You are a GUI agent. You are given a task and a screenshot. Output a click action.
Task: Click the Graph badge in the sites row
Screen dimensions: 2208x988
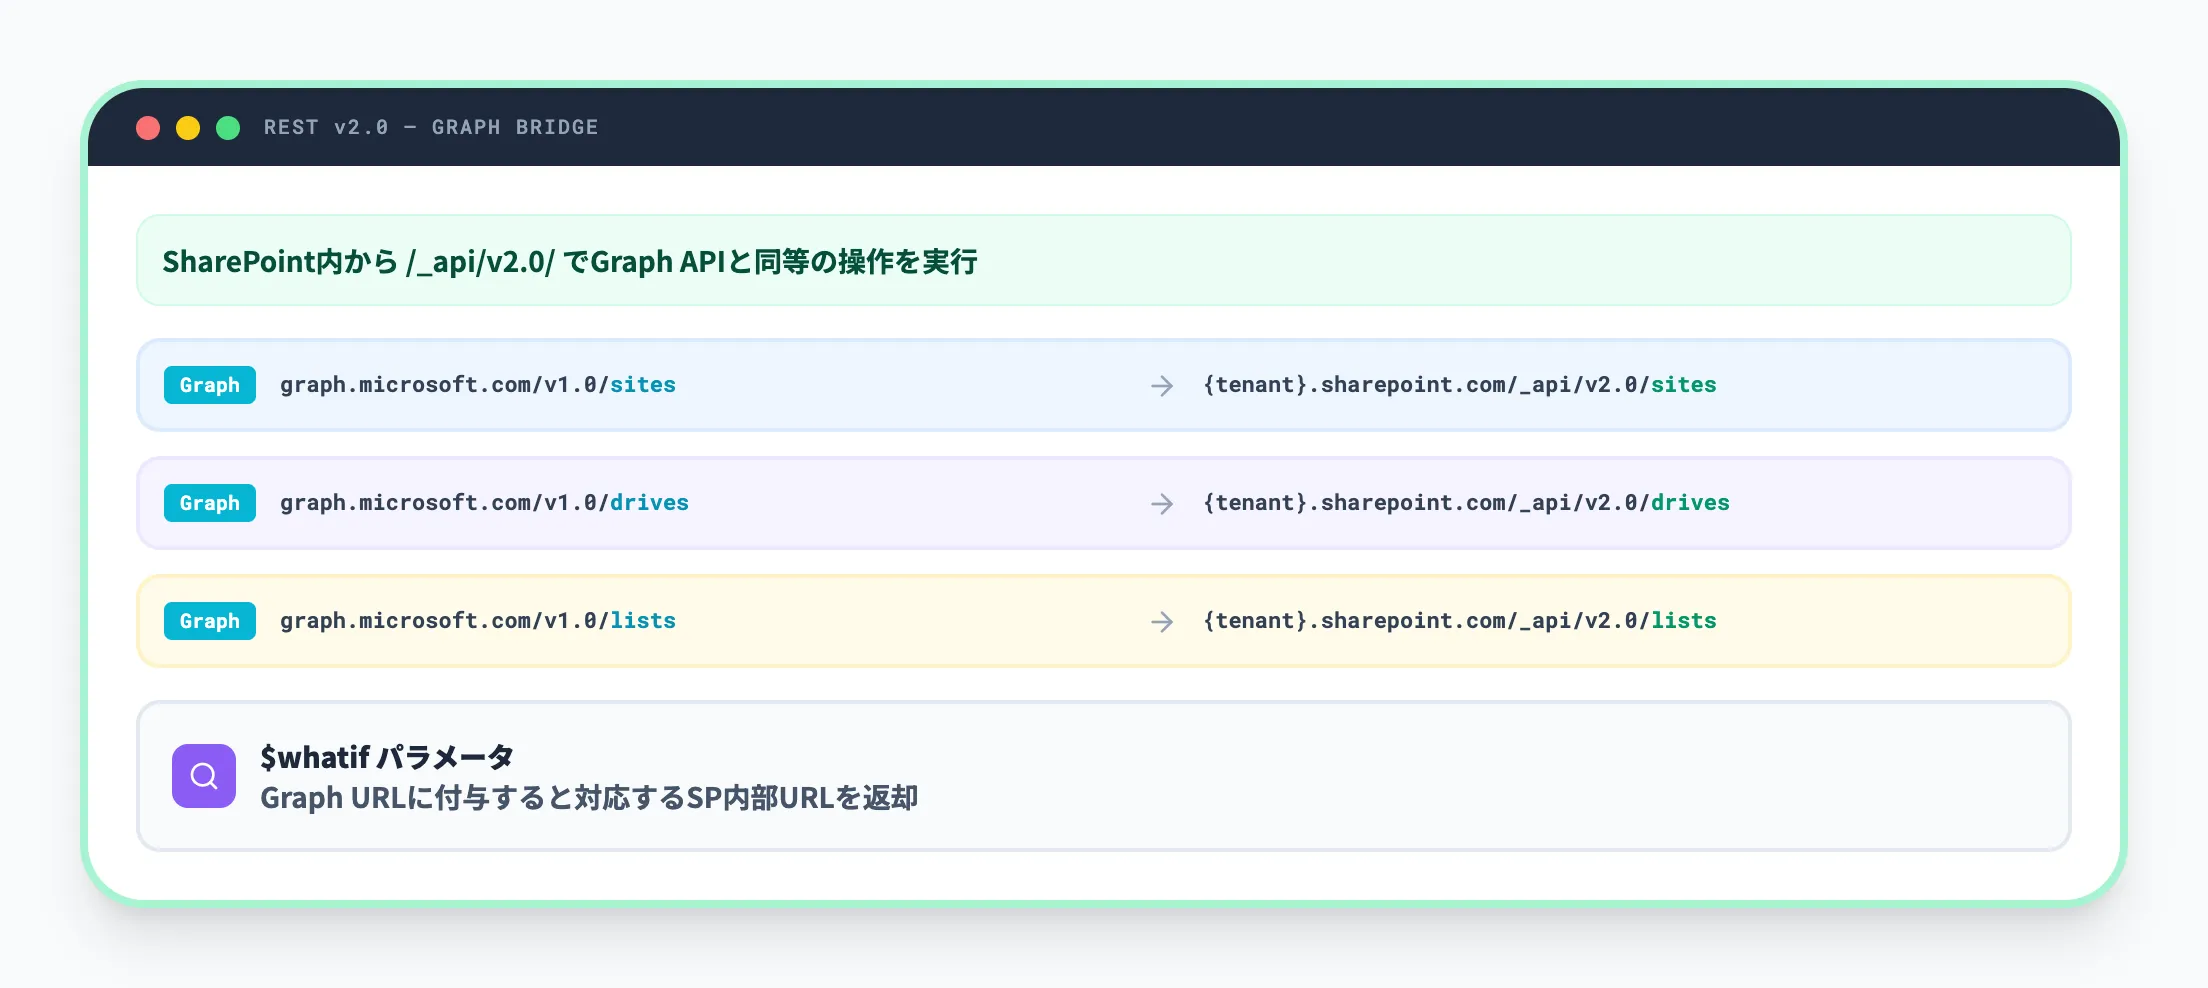click(210, 385)
